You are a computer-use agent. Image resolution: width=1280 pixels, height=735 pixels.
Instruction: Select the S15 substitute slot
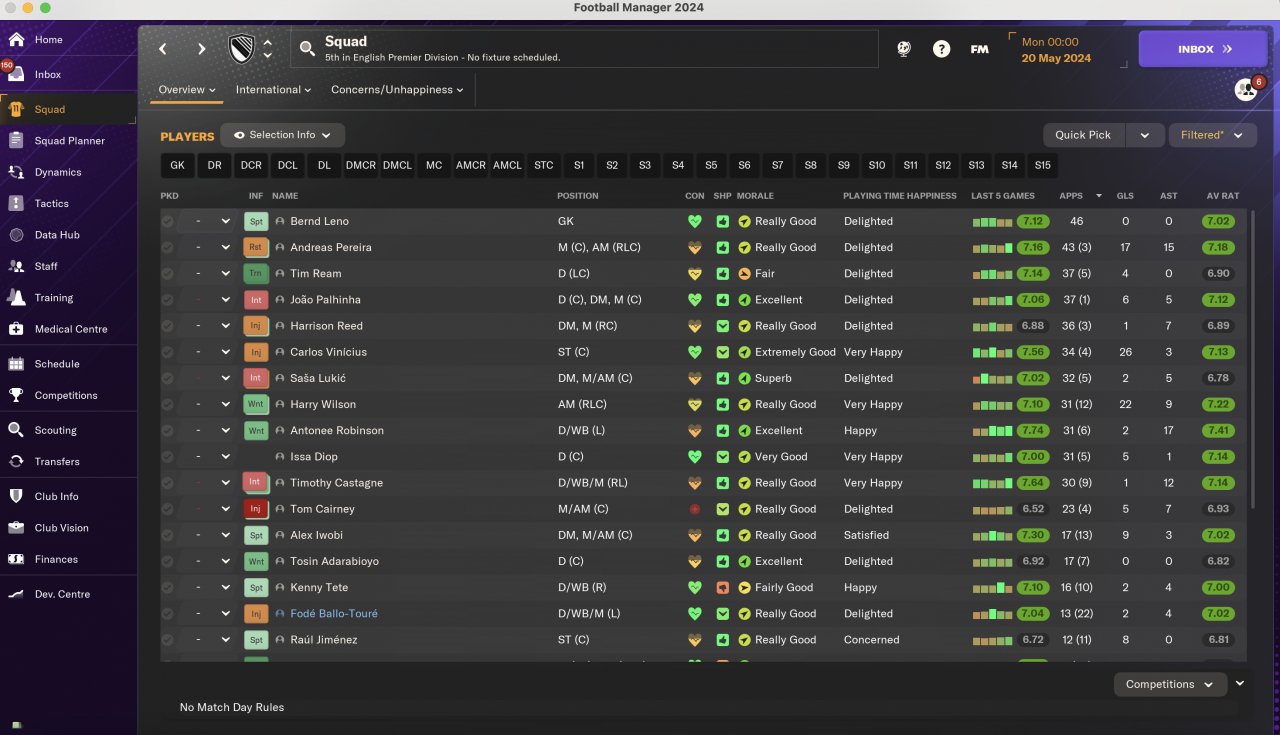pyautogui.click(x=1042, y=165)
